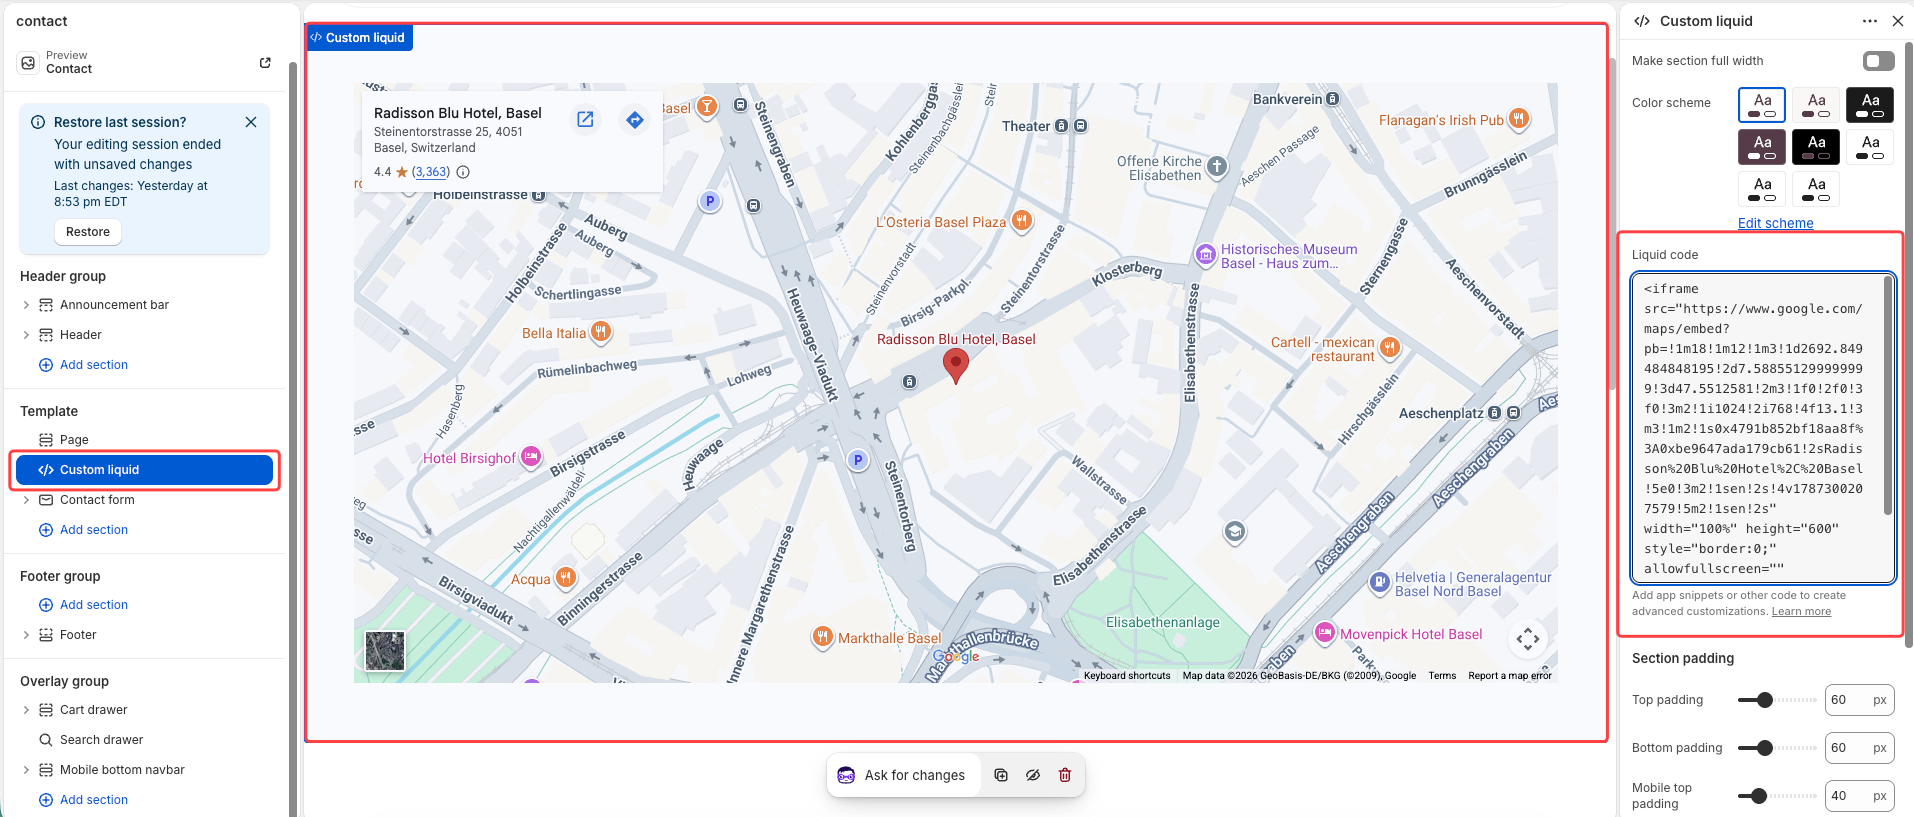Viewport: 1914px width, 817px height.
Task: Open map Keyboard shortcuts
Action: coord(1127,676)
